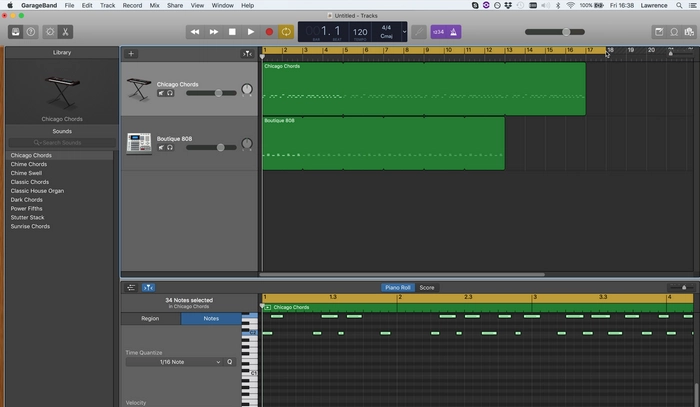Open the View menu
Screen dimensions: 700x407
tap(197, 5)
